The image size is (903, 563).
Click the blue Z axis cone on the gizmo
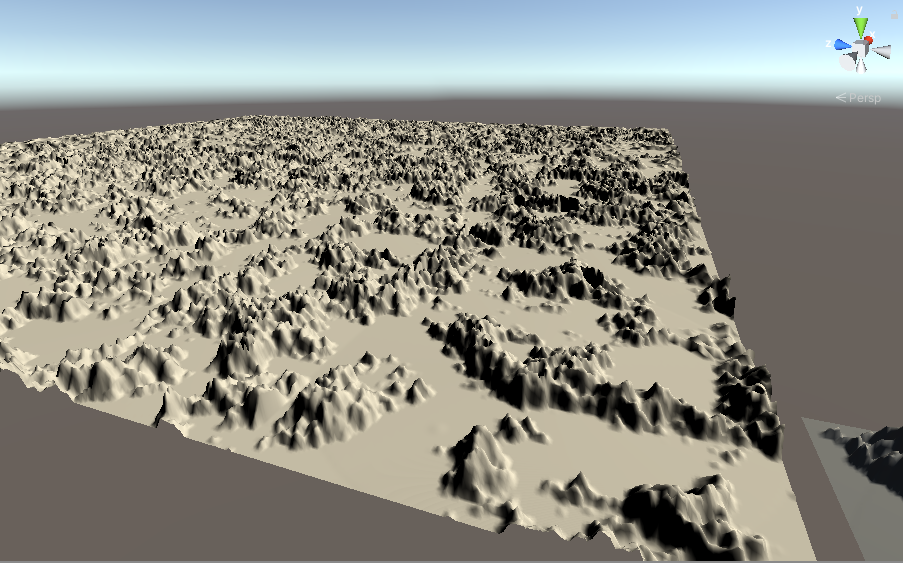pyautogui.click(x=842, y=44)
